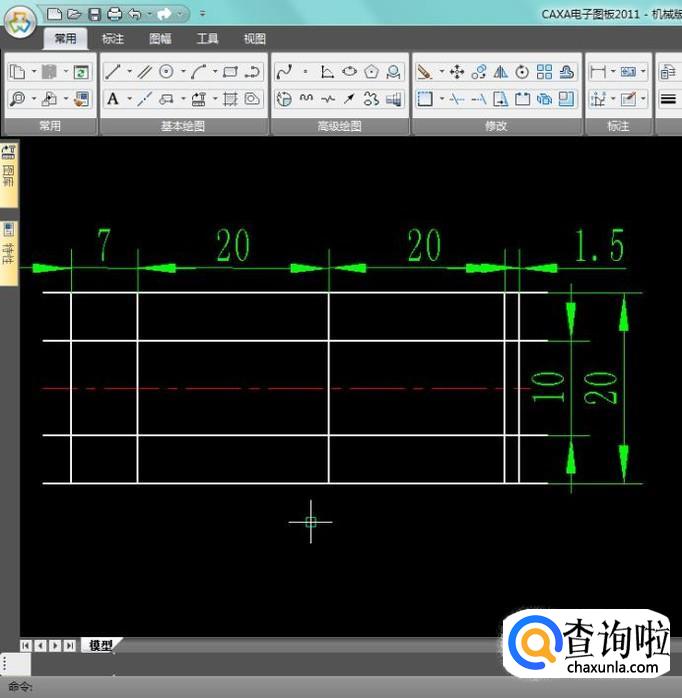Click the Rectangle drawing tool

pos(230,72)
